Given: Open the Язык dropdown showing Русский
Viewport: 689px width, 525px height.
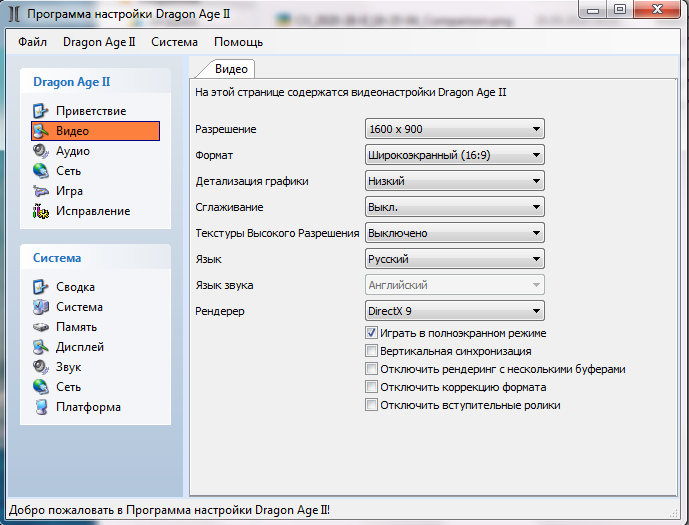Looking at the screenshot, I should click(x=455, y=259).
